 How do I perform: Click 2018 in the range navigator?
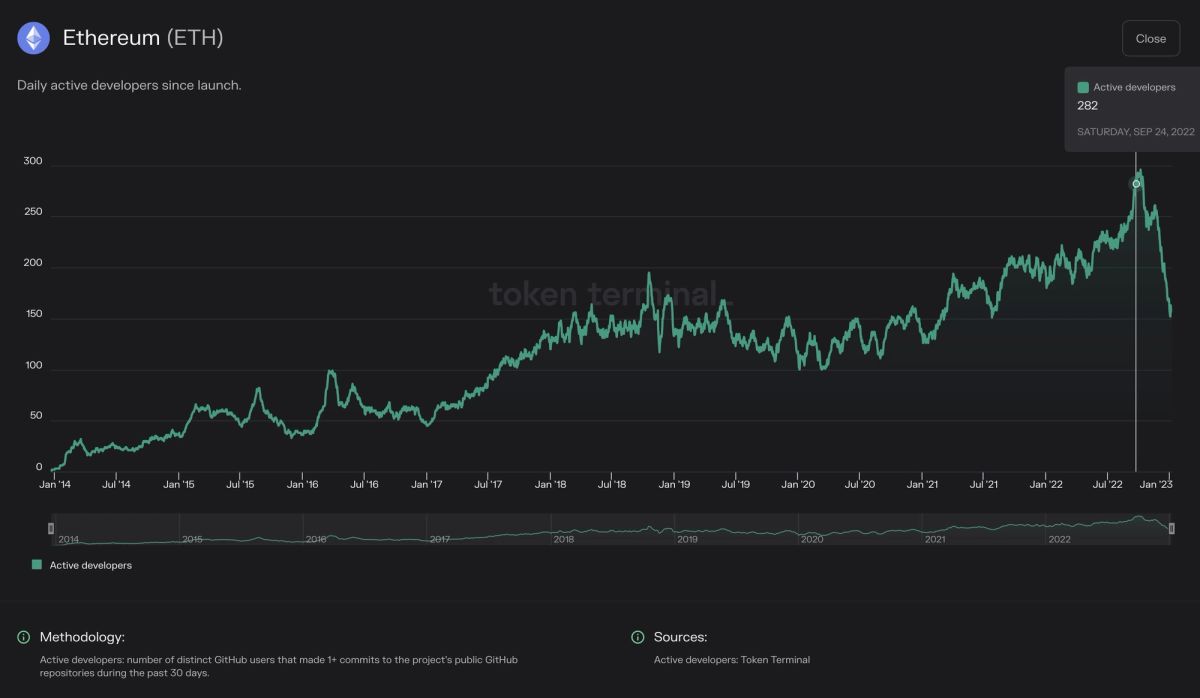pyautogui.click(x=564, y=540)
